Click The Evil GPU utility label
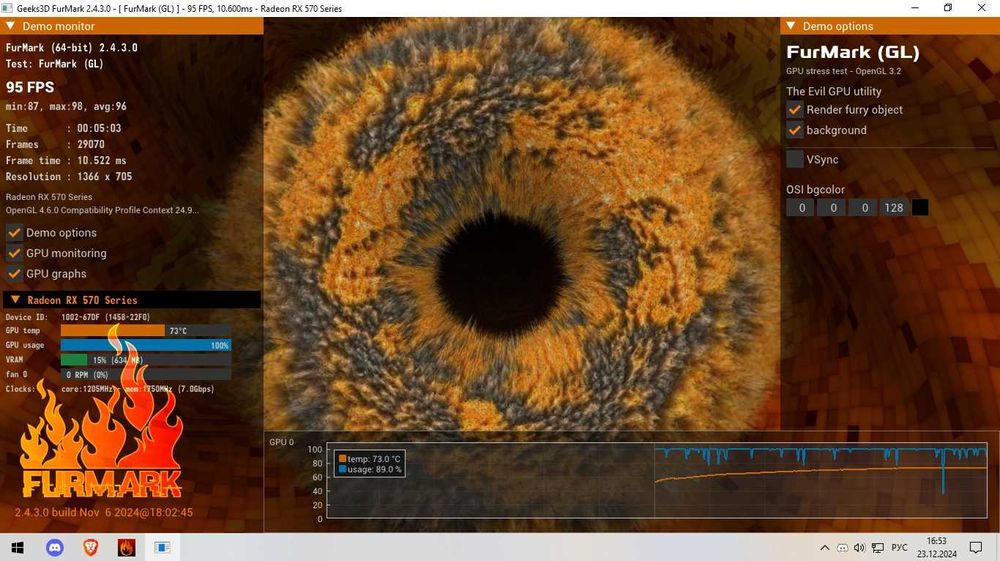Screen dimensions: 1000x561 click(x=834, y=91)
